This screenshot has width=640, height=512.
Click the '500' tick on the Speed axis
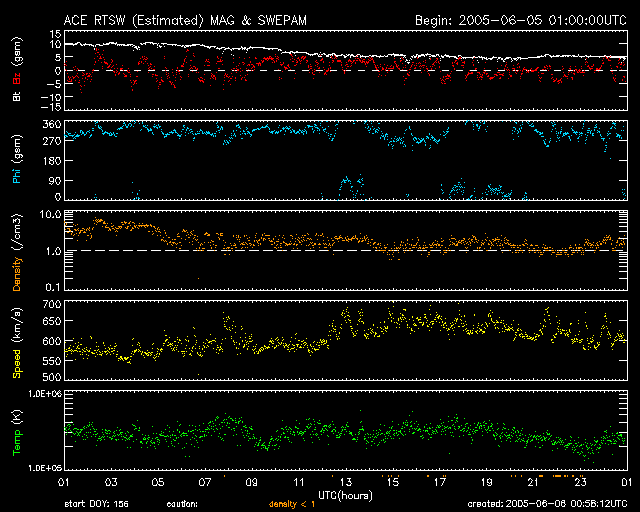52,377
